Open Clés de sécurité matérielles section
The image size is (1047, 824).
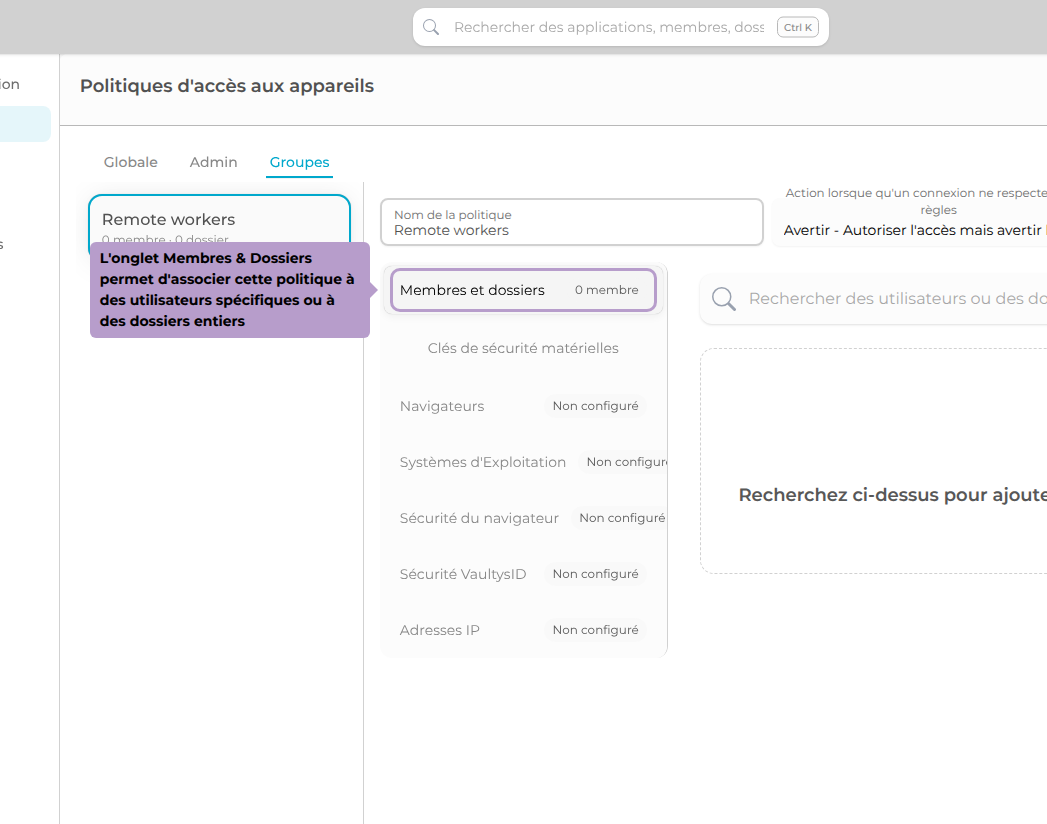click(524, 348)
